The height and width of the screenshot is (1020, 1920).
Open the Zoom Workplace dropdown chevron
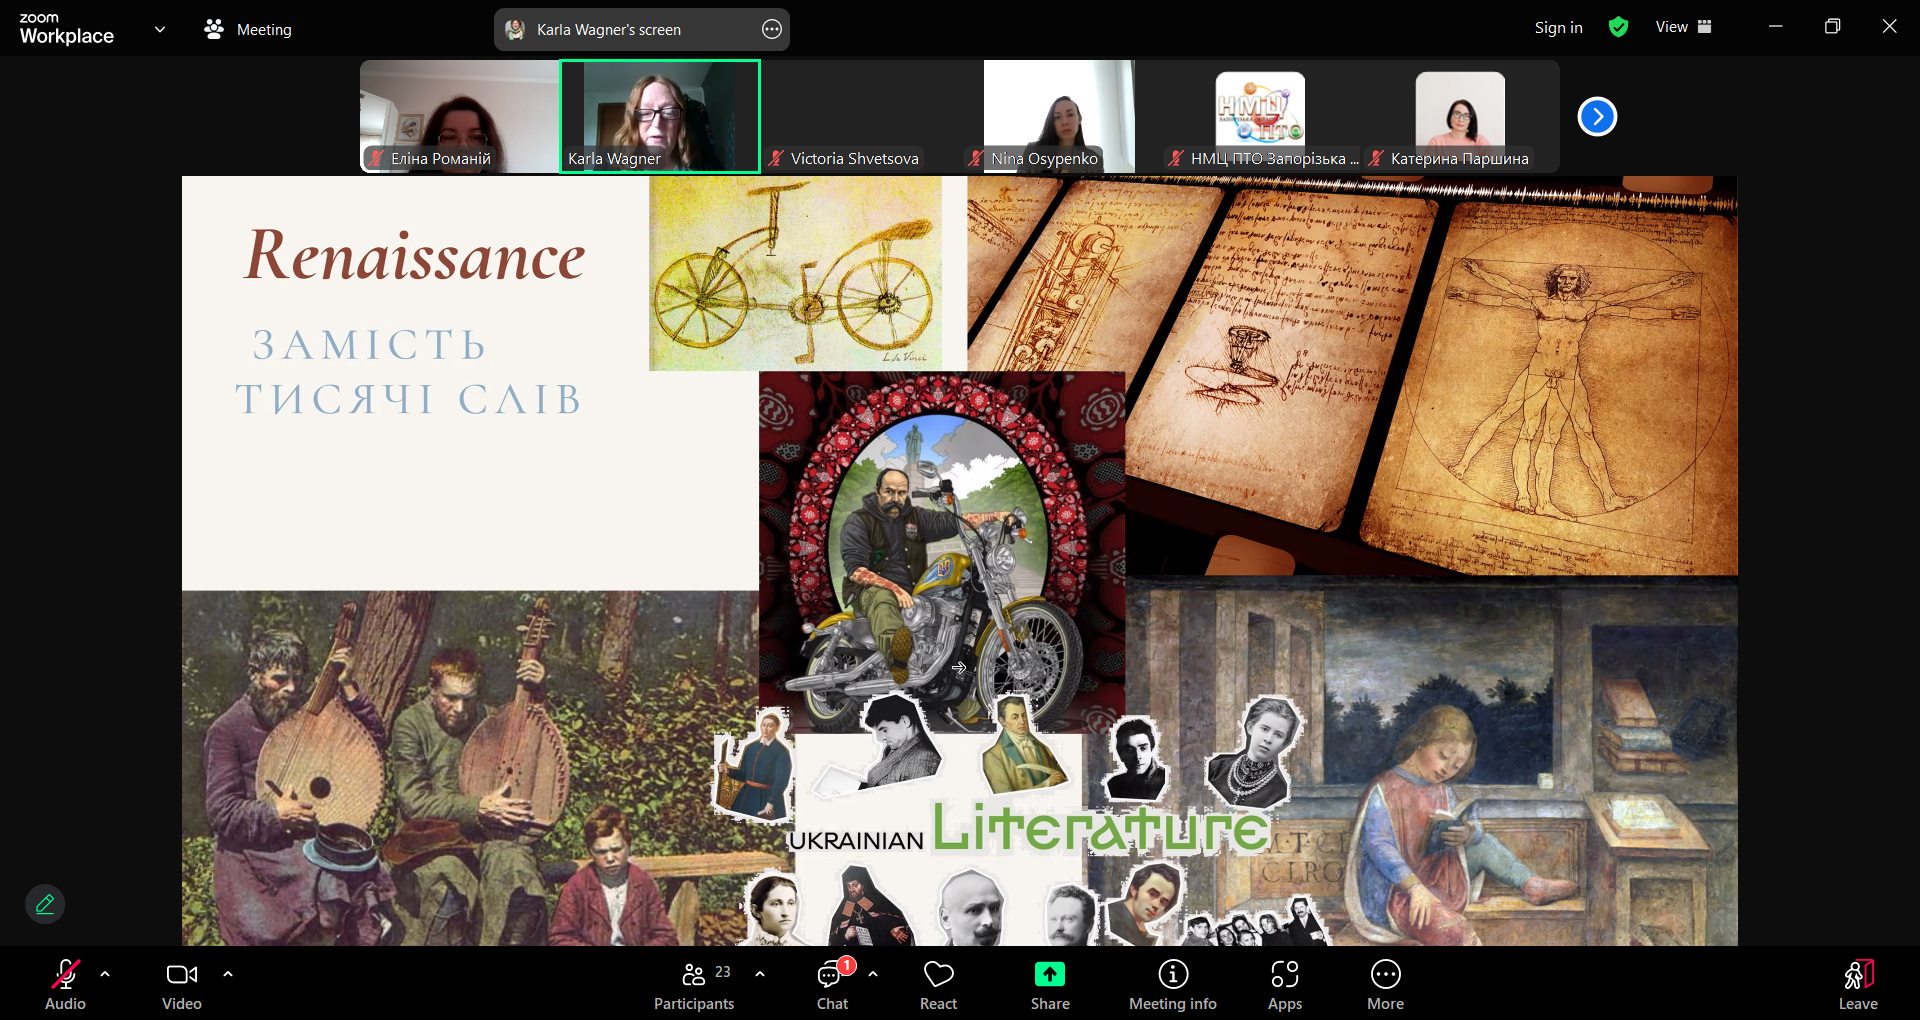[160, 29]
